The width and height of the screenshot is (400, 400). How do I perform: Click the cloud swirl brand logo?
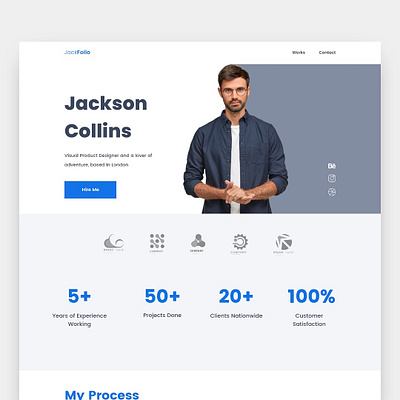pos(114,243)
